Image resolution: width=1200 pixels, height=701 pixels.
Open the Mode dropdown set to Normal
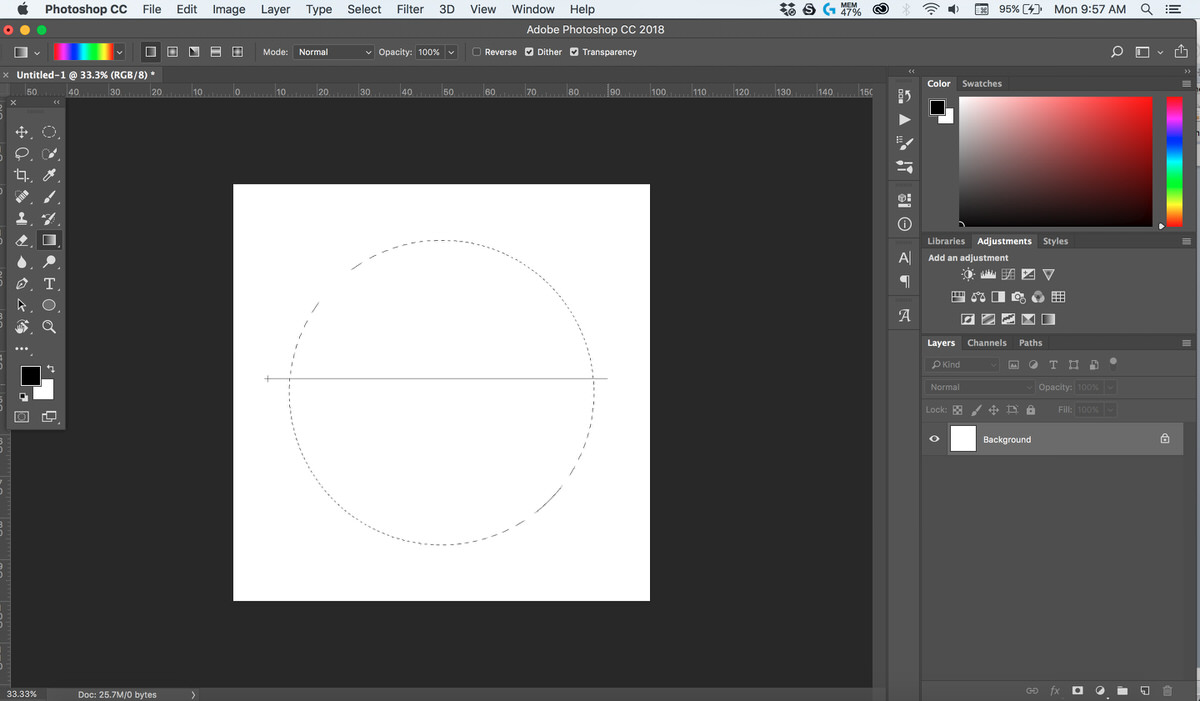click(x=334, y=52)
